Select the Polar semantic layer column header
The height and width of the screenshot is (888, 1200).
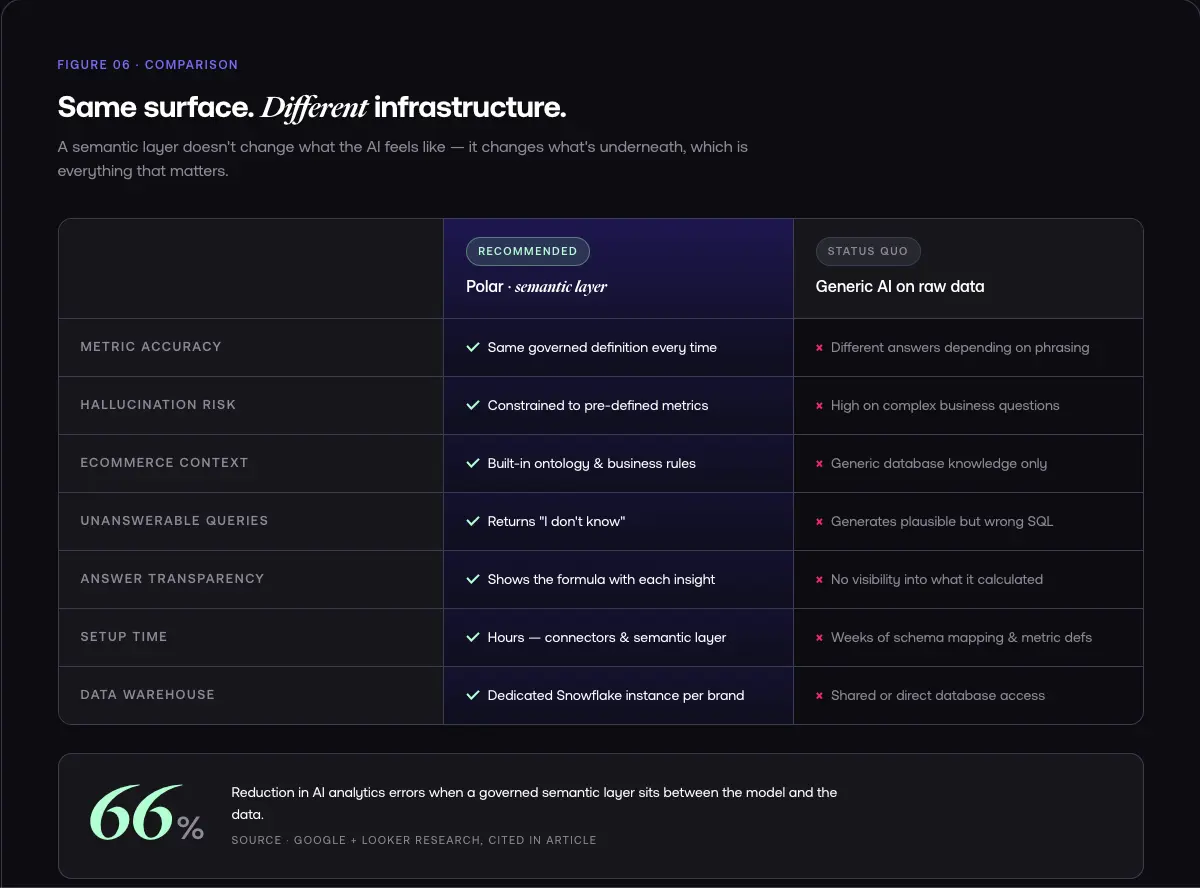[x=537, y=287]
